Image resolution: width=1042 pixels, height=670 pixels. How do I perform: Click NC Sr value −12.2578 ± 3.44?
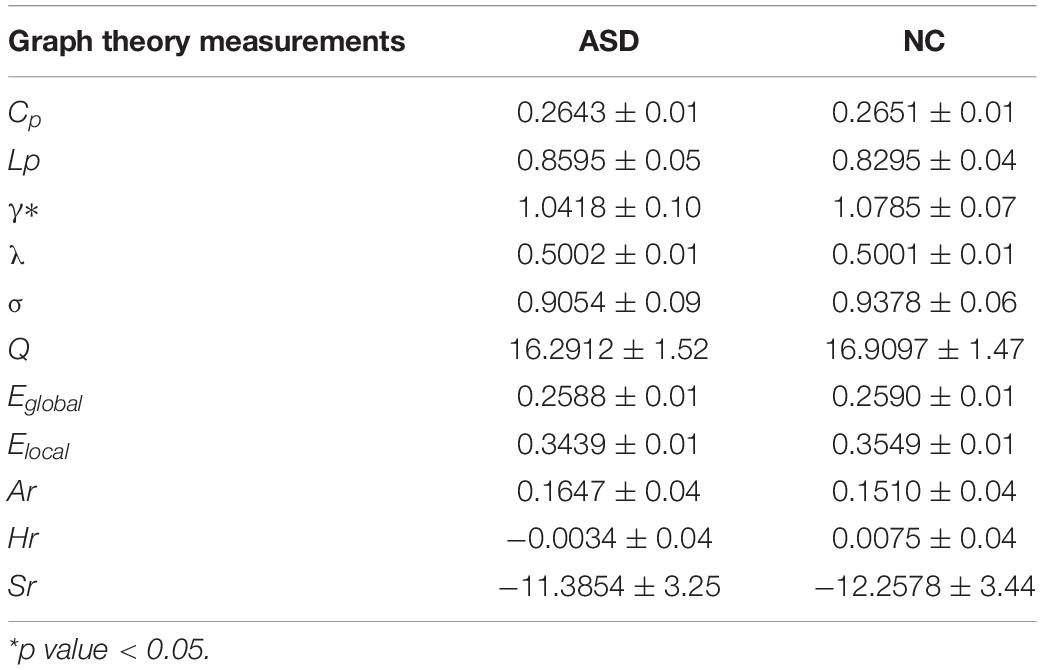tap(924, 586)
